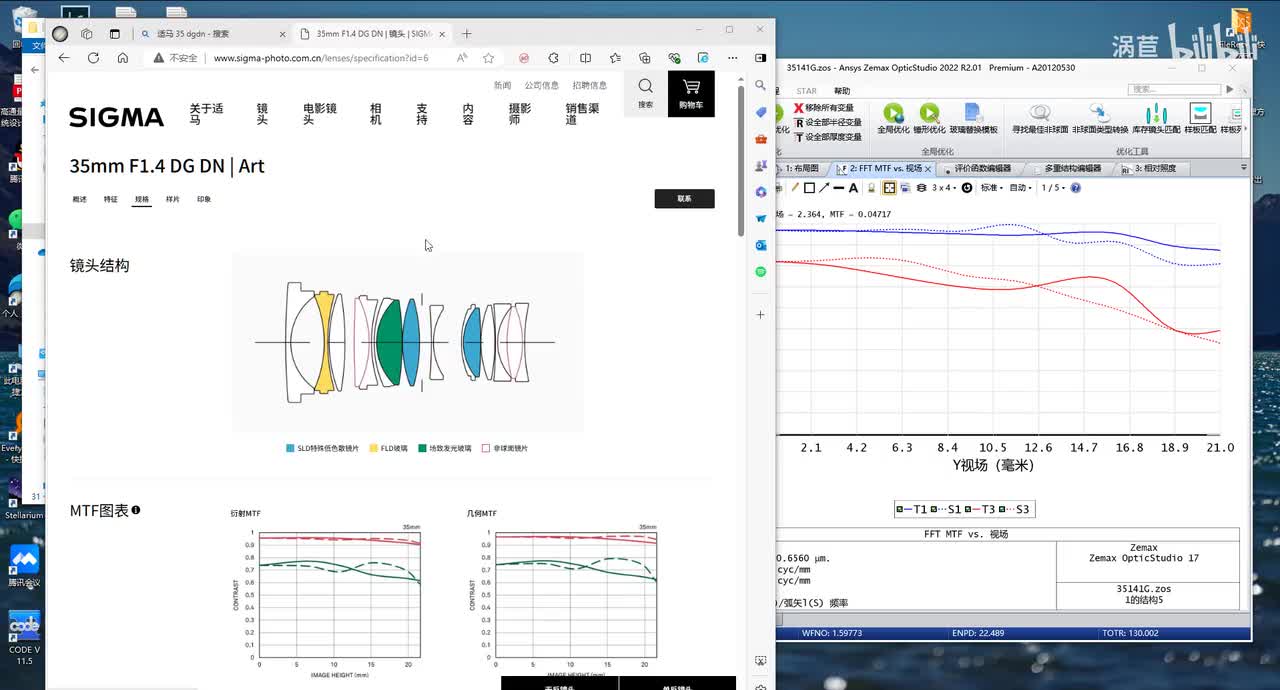Open the 1 / 5 configuration dropdown

pyautogui.click(x=1052, y=188)
